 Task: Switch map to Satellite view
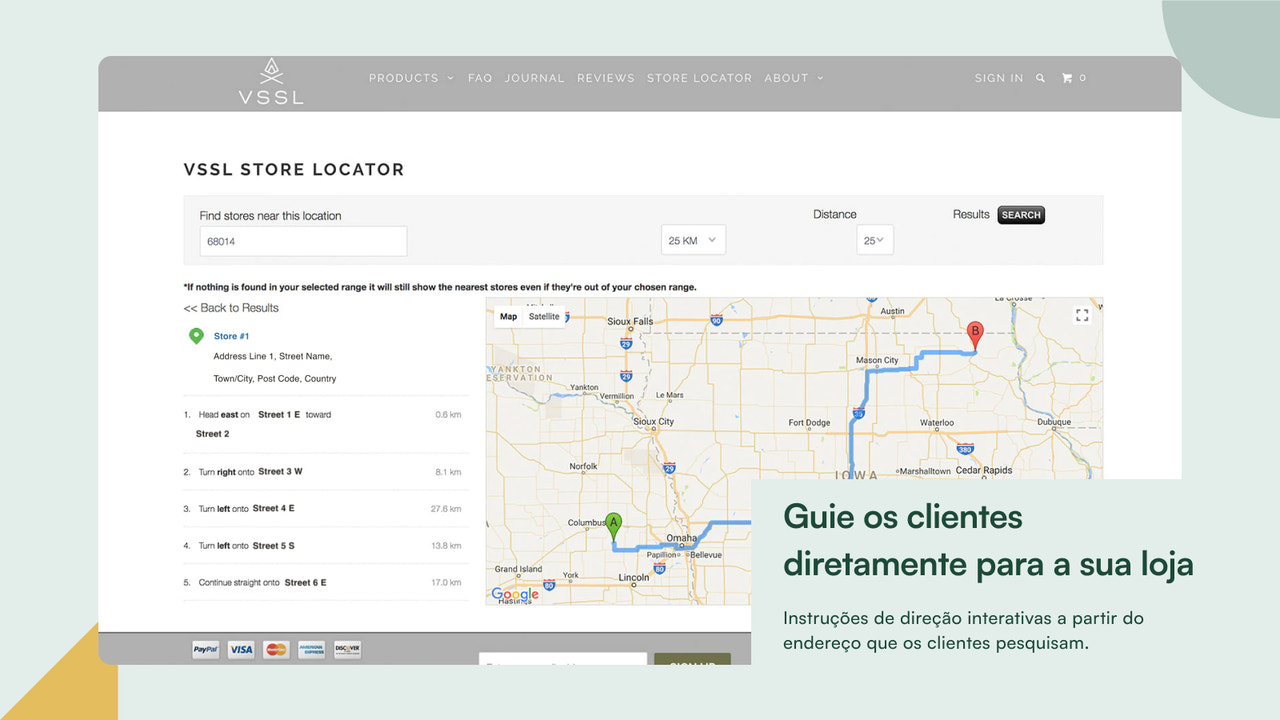point(544,316)
